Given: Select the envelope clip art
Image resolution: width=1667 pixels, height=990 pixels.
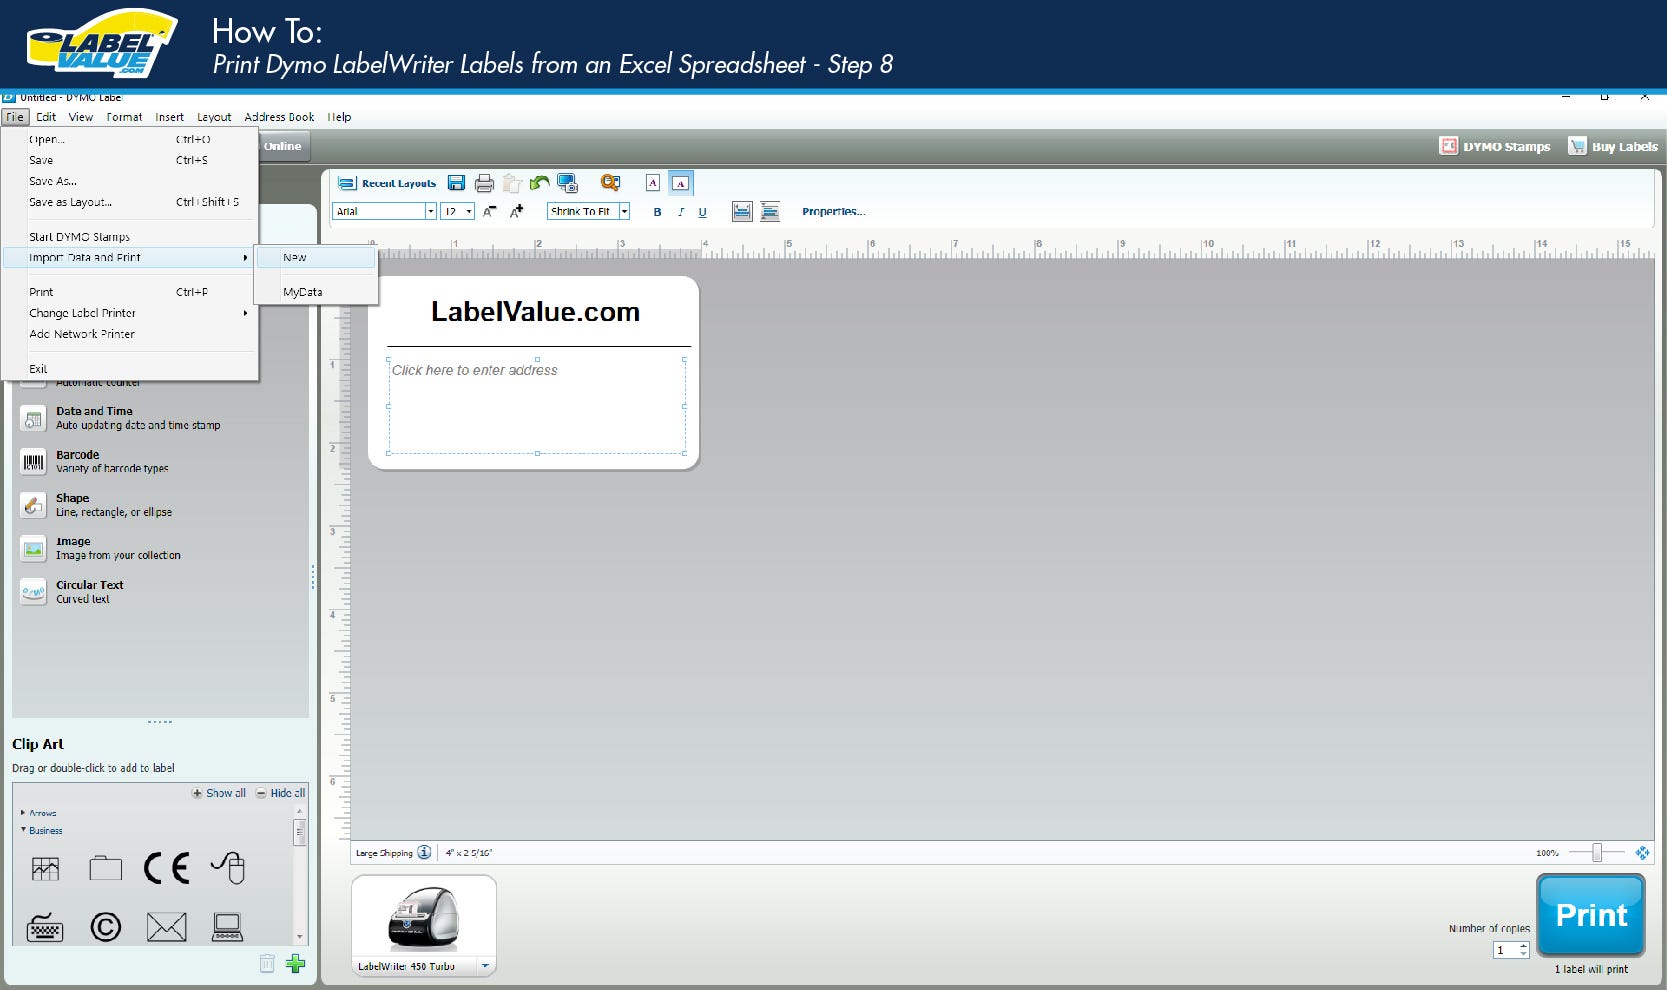Looking at the screenshot, I should [x=166, y=928].
